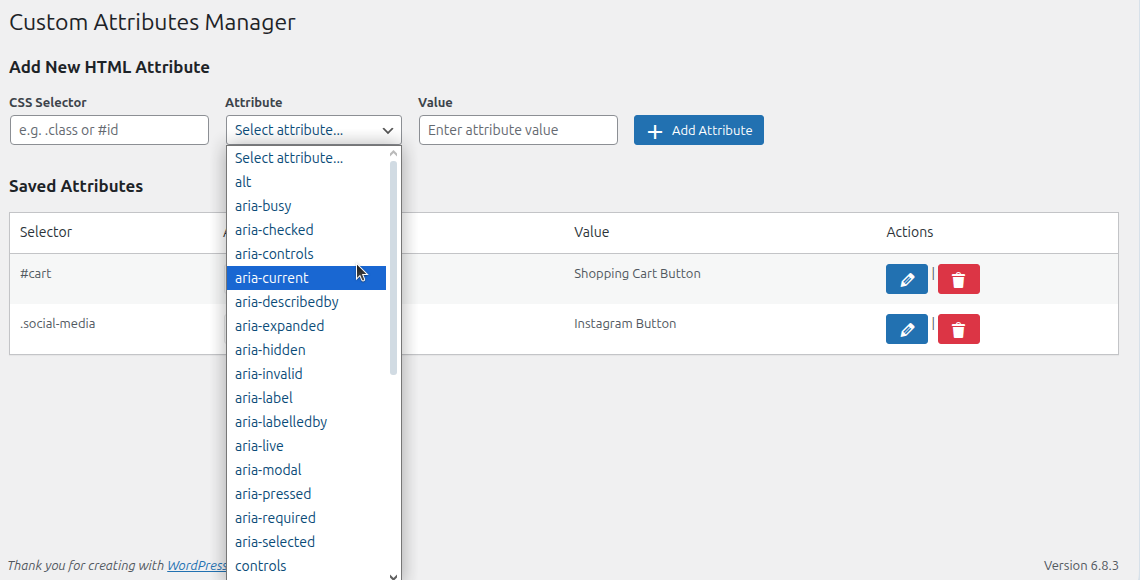Edit the #cart attribute with pencil icon

tap(906, 278)
